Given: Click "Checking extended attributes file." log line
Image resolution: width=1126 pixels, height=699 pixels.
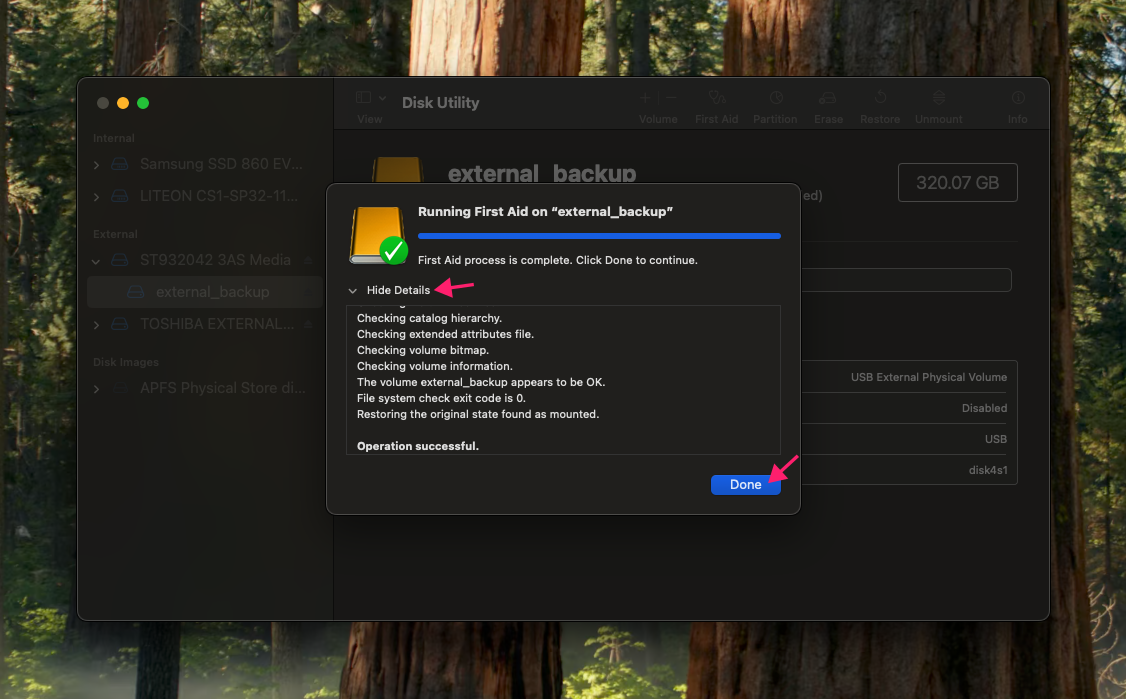Looking at the screenshot, I should coord(445,334).
